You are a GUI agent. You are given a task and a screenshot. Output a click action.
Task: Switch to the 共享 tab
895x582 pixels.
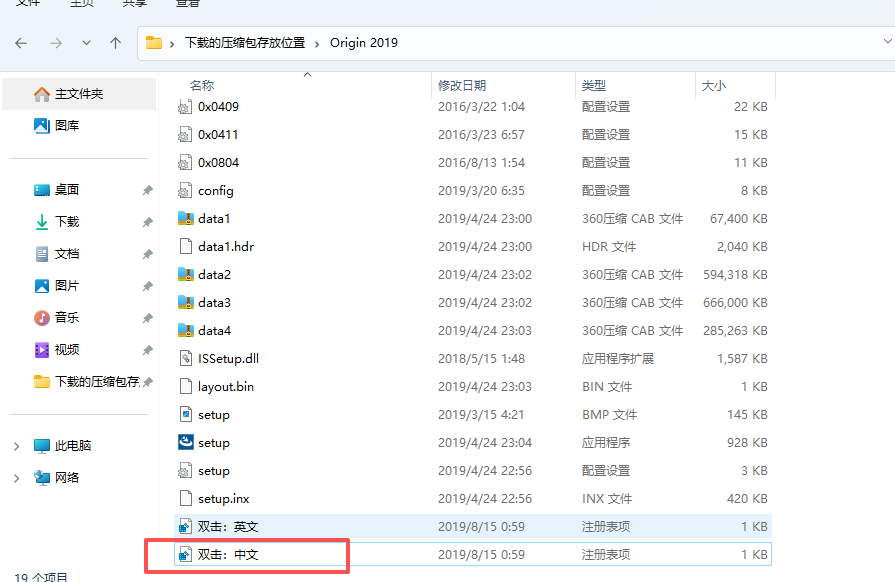click(136, 4)
